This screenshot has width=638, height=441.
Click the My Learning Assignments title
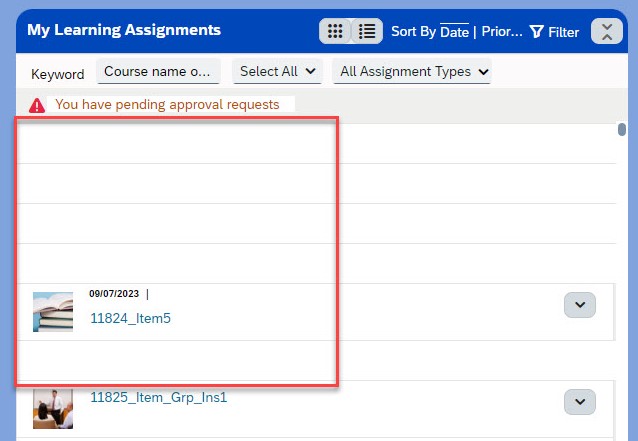click(124, 30)
